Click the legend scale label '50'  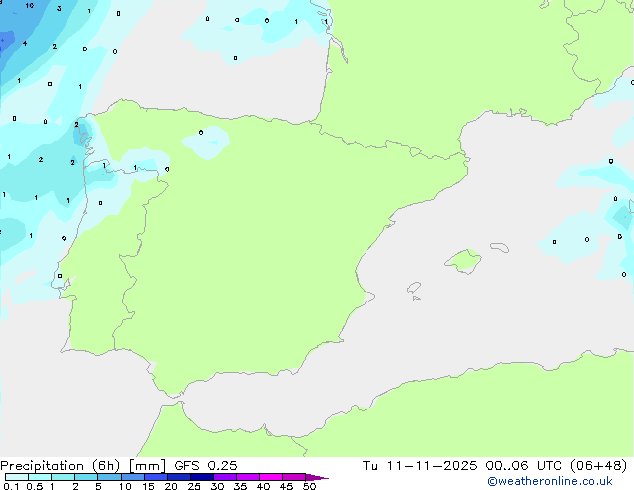point(309,486)
